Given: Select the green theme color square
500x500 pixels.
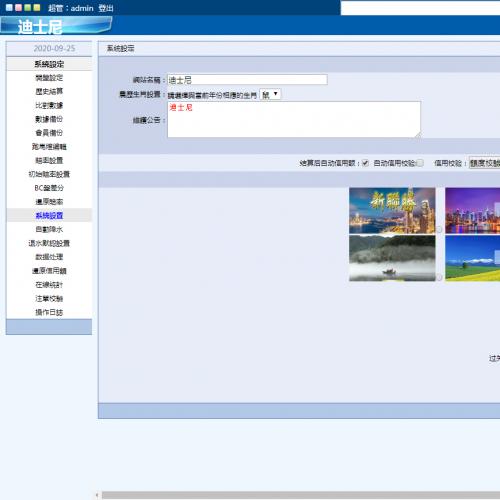Looking at the screenshot, I should [28, 7].
